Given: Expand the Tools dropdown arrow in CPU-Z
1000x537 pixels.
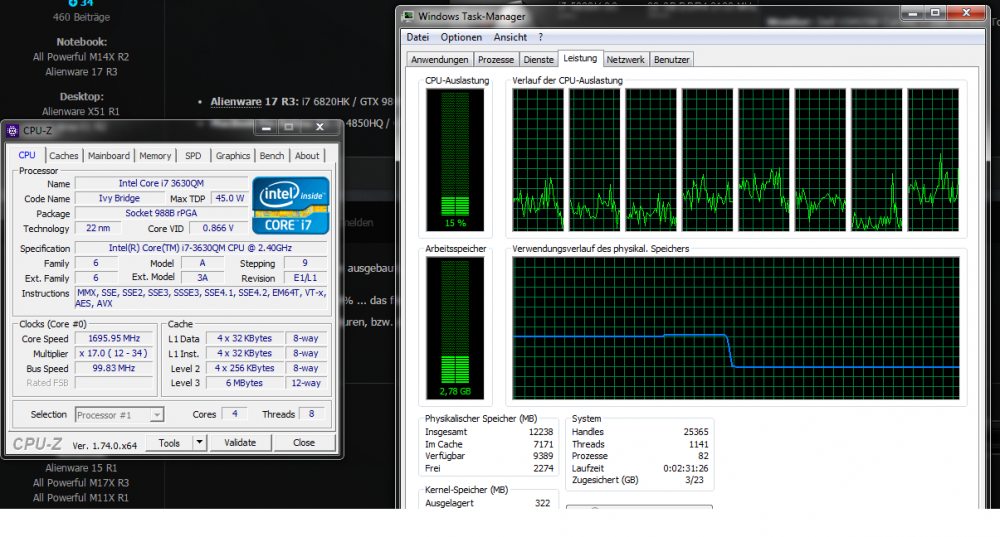Looking at the screenshot, I should tap(199, 442).
